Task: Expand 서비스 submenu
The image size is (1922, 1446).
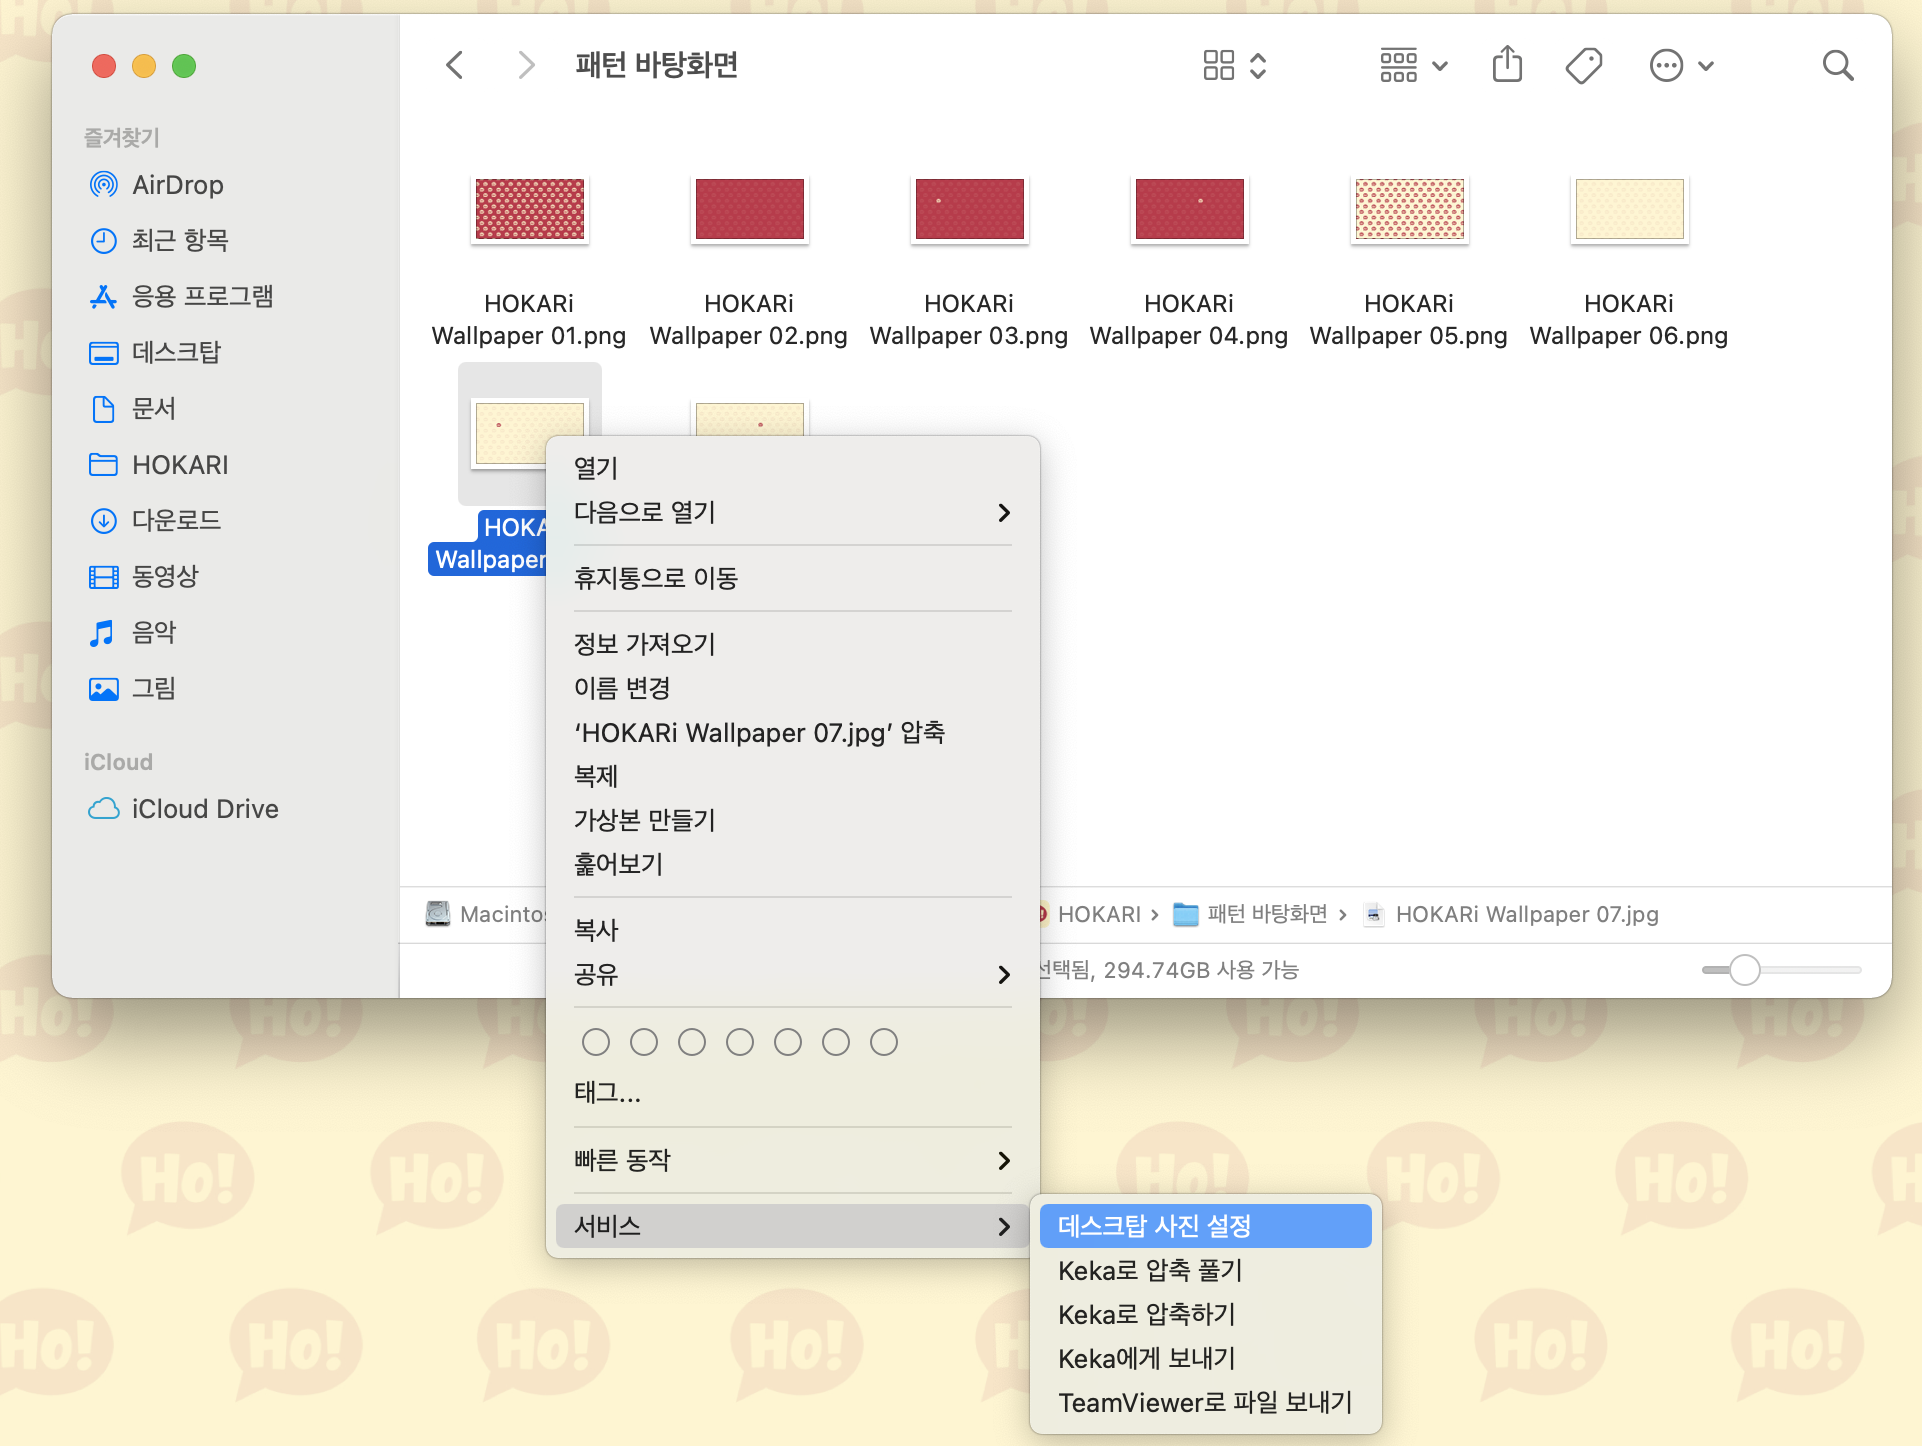Action: click(792, 1226)
